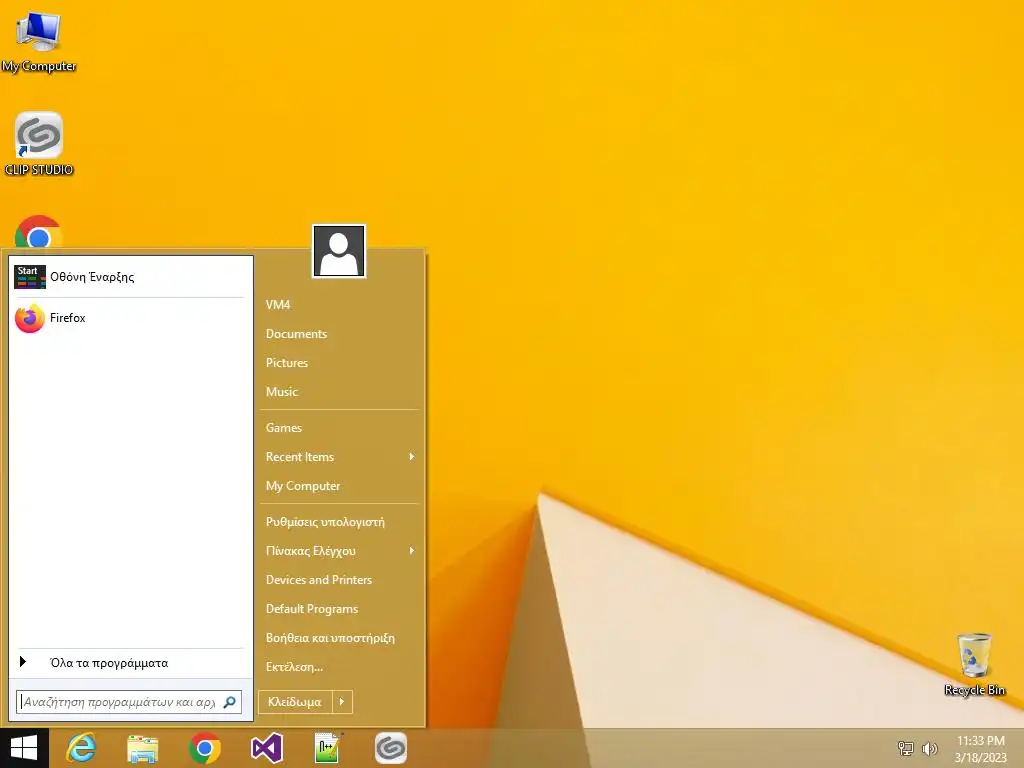The width and height of the screenshot is (1024, 768).
Task: Expand Recent Items submenu arrow
Action: (x=411, y=456)
